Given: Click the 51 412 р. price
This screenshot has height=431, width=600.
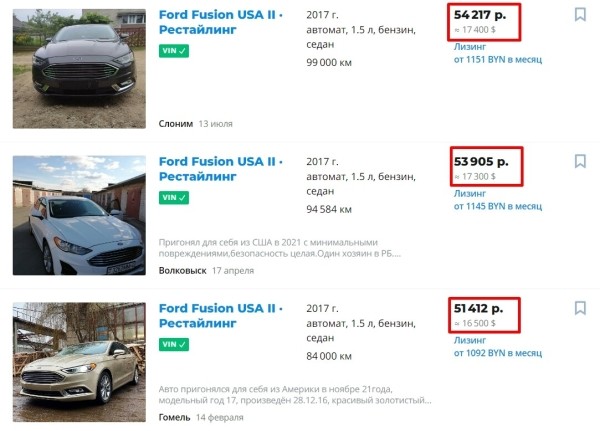Looking at the screenshot, I should 479,308.
